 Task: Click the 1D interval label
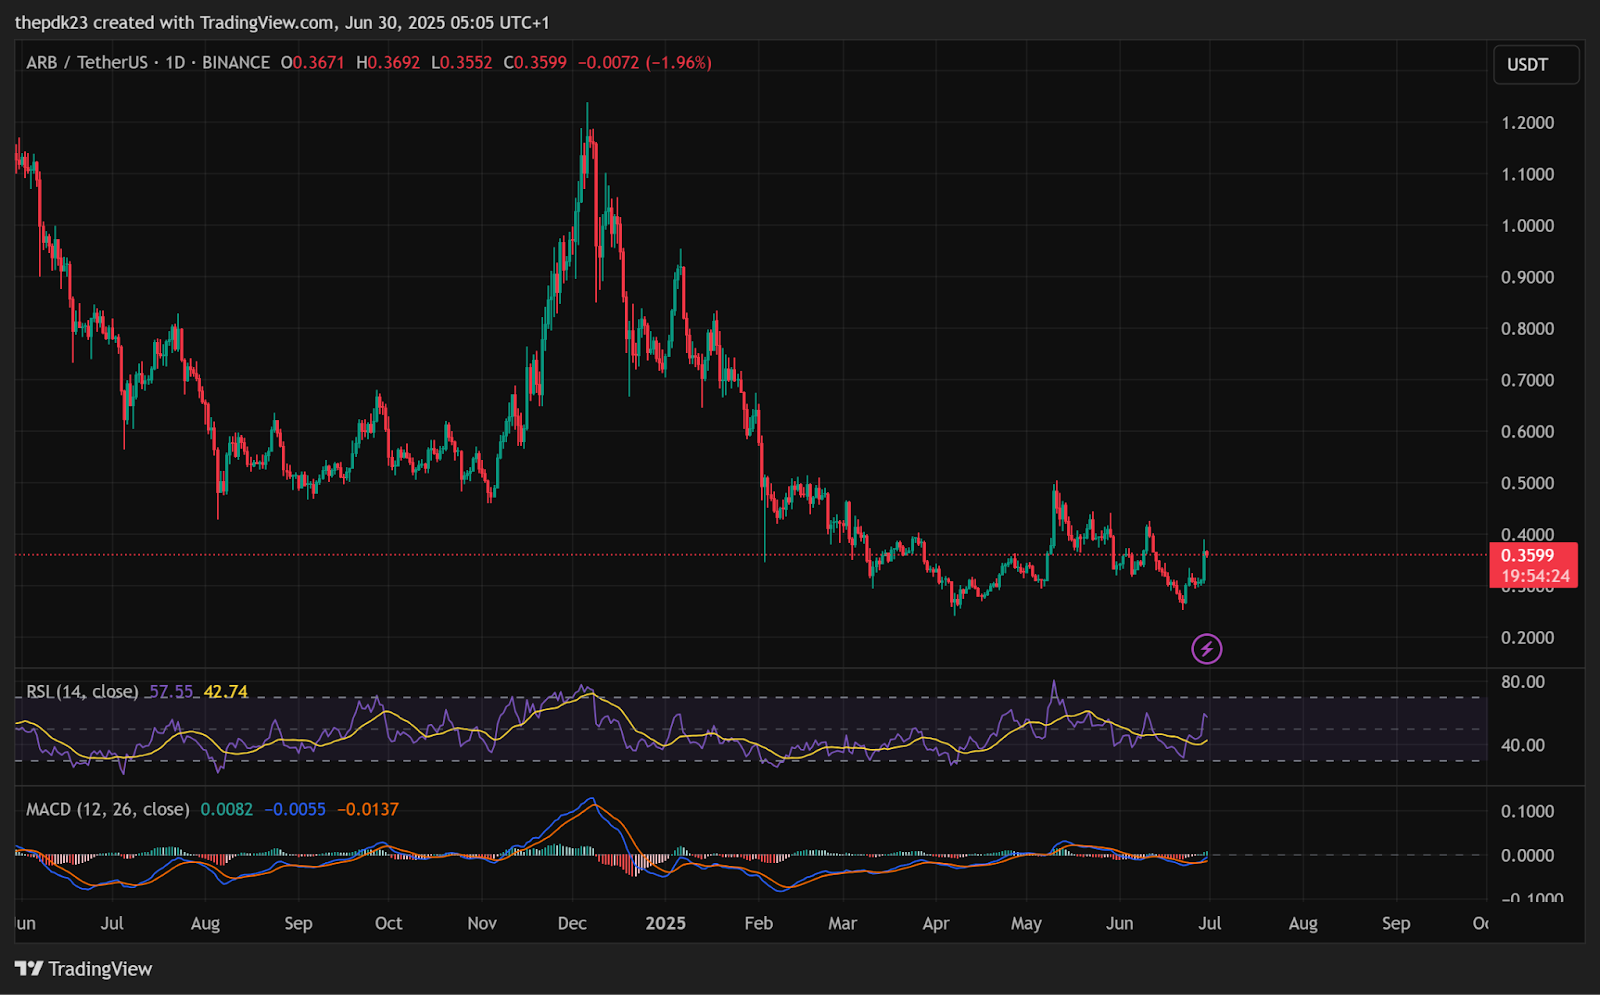click(x=175, y=62)
